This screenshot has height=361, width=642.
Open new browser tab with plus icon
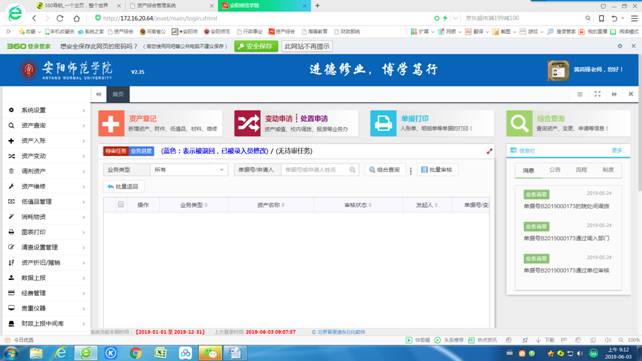coord(317,5)
